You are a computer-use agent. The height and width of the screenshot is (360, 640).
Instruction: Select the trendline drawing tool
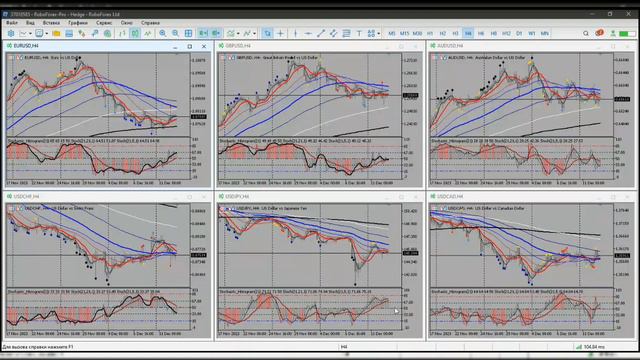pyautogui.click(x=321, y=33)
